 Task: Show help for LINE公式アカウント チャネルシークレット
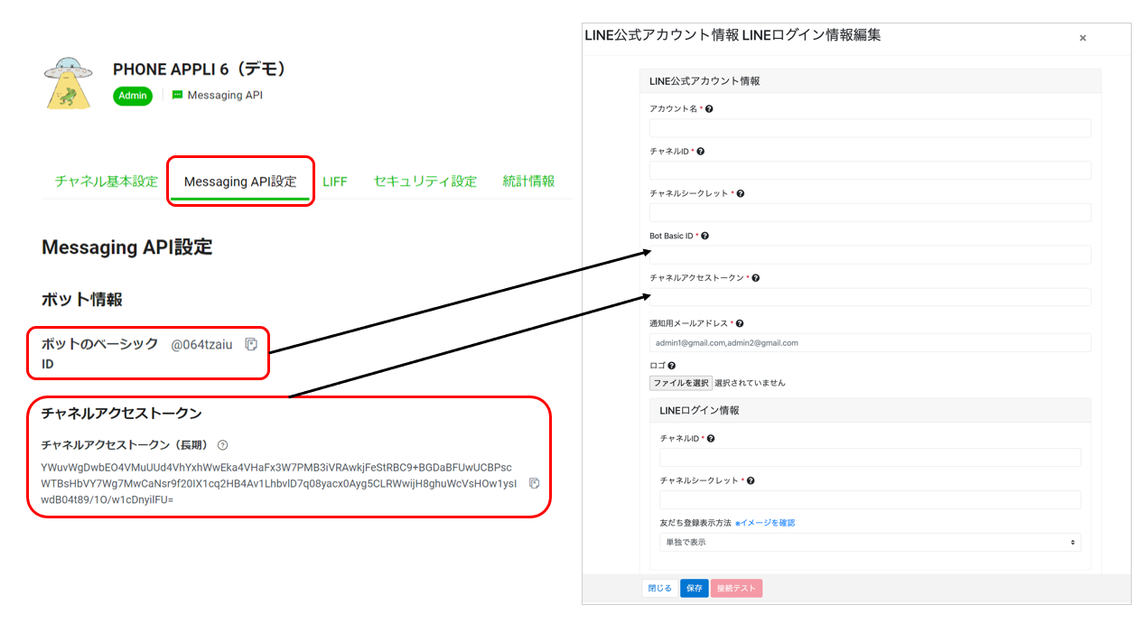tap(740, 194)
